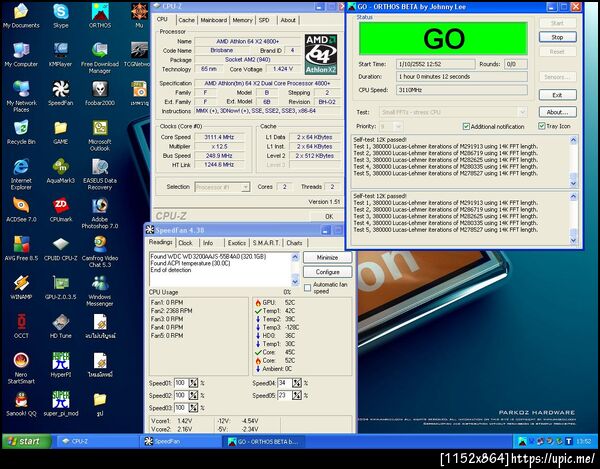The height and width of the screenshot is (469, 600).
Task: Toggle Tray Icon checkbox in ORTHOS
Action: click(541, 126)
